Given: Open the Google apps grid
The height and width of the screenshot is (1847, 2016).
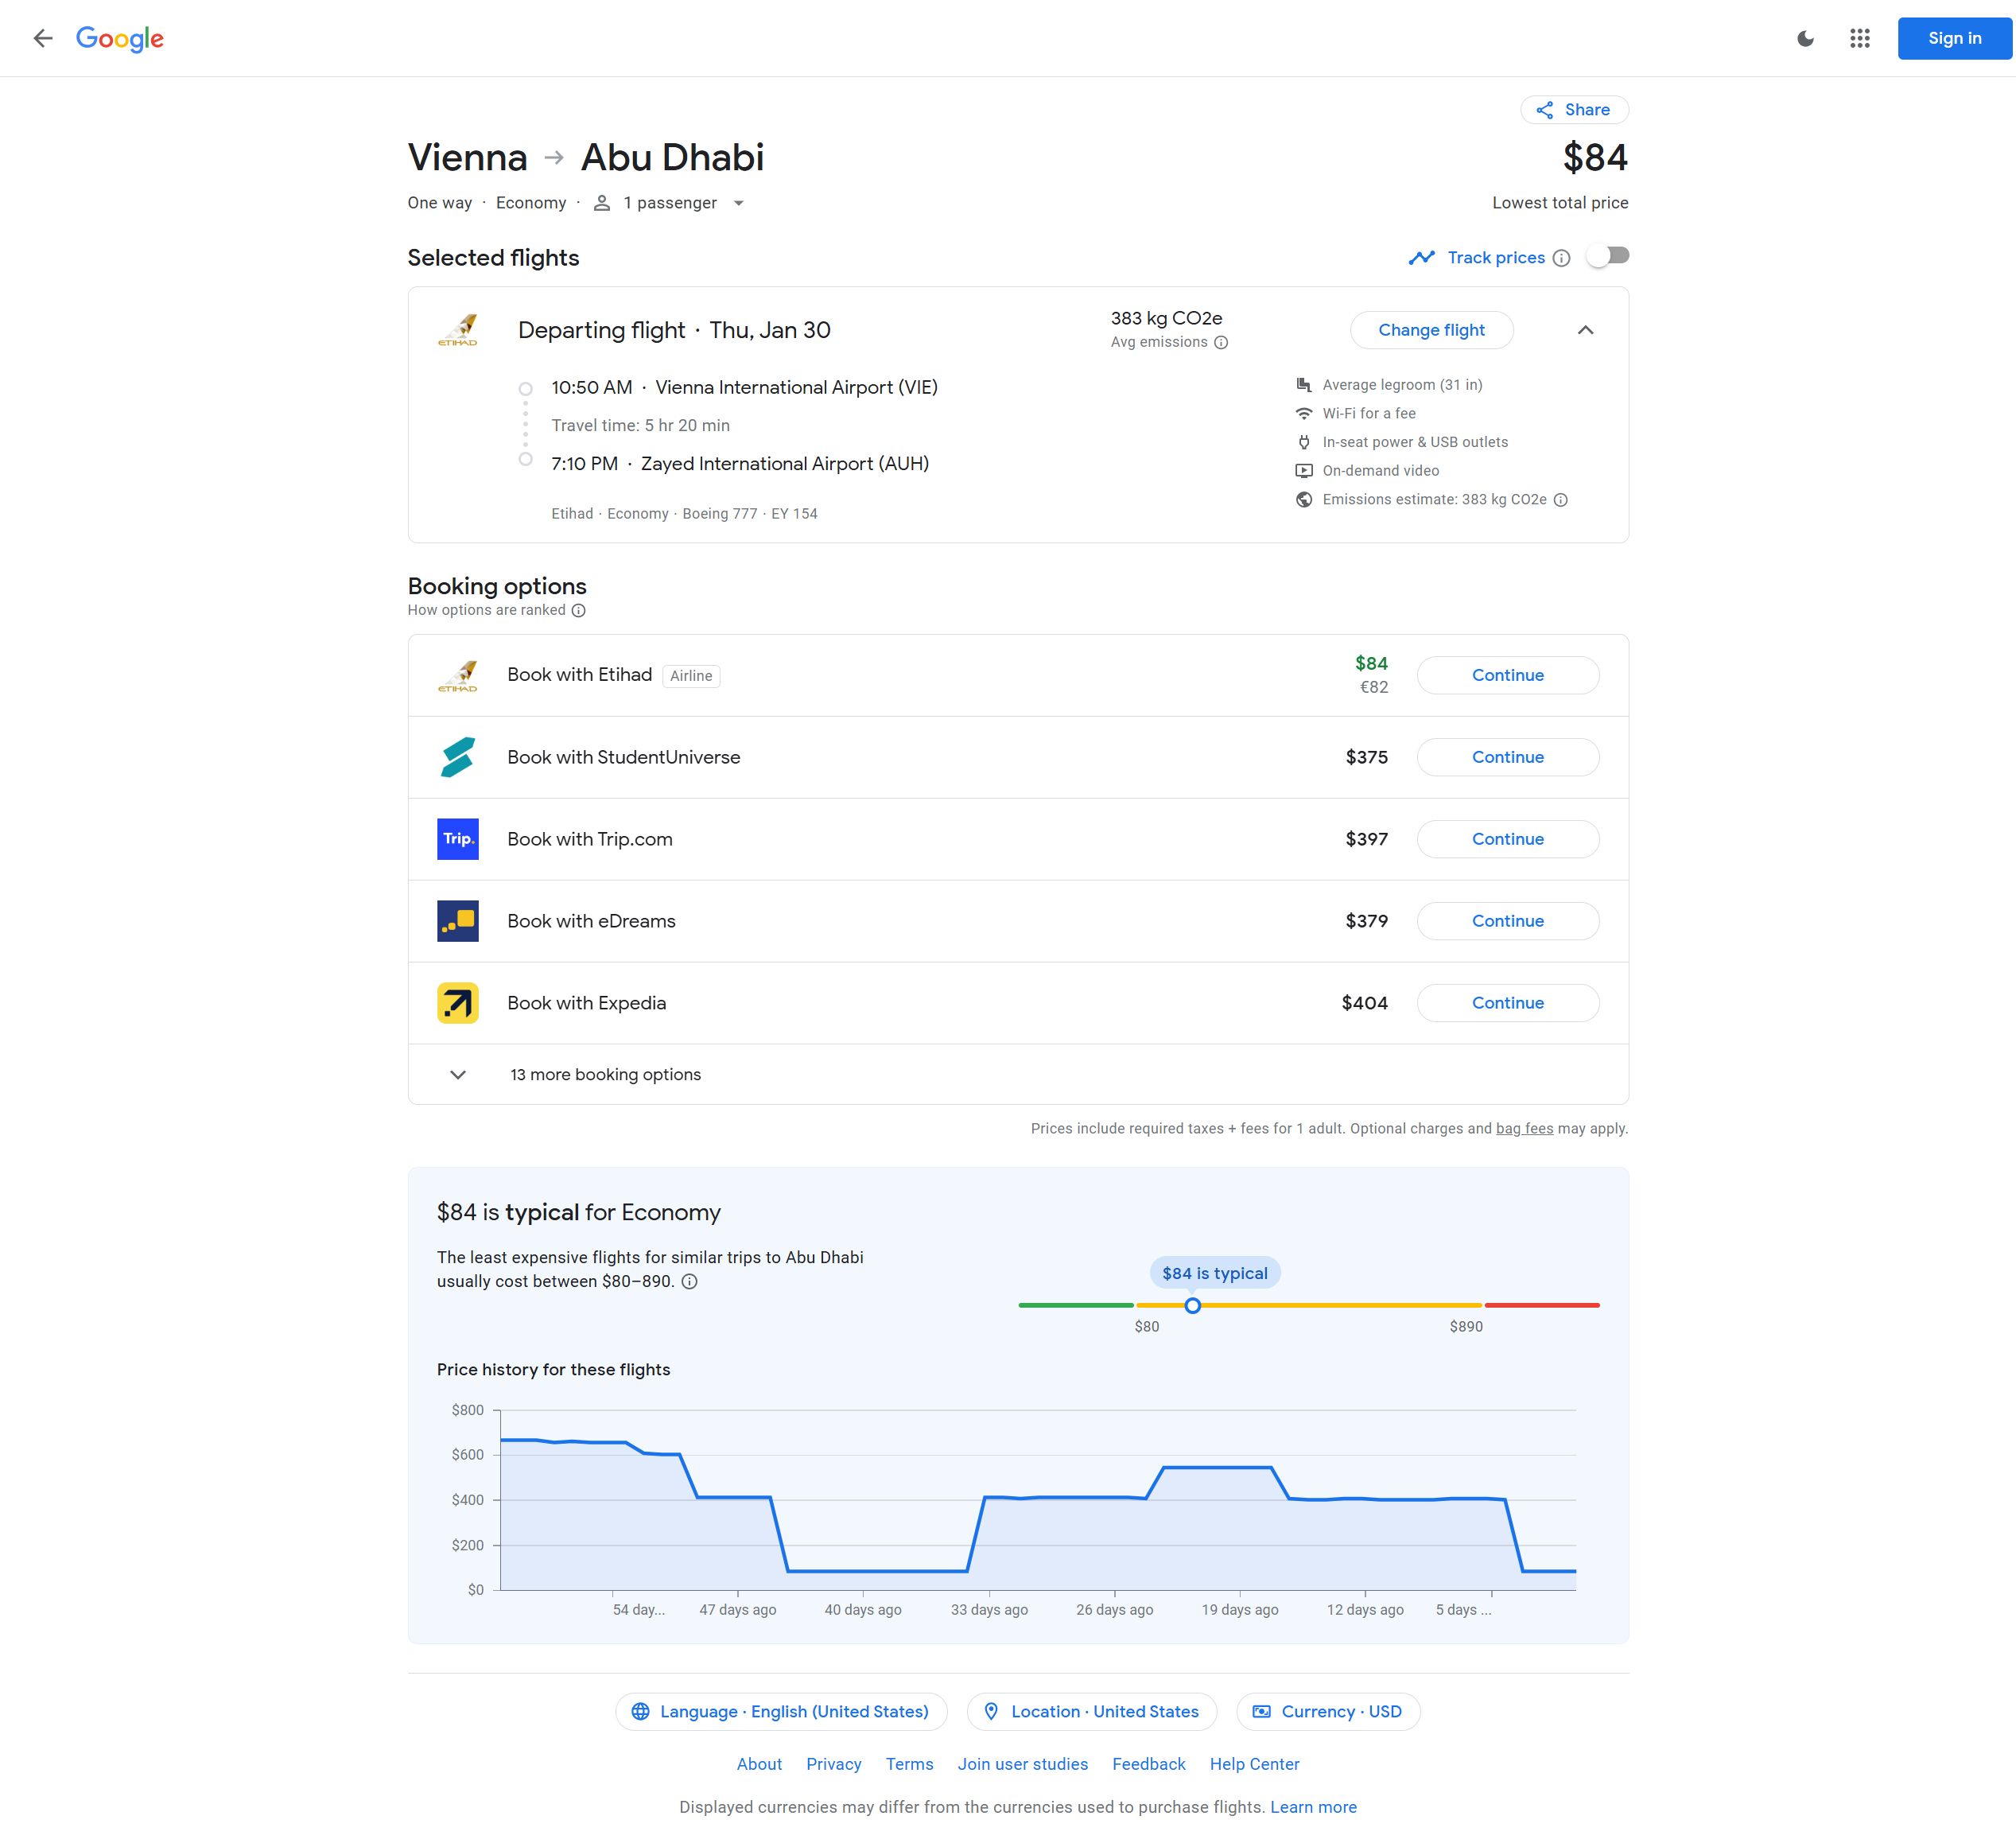Looking at the screenshot, I should click(x=1859, y=38).
